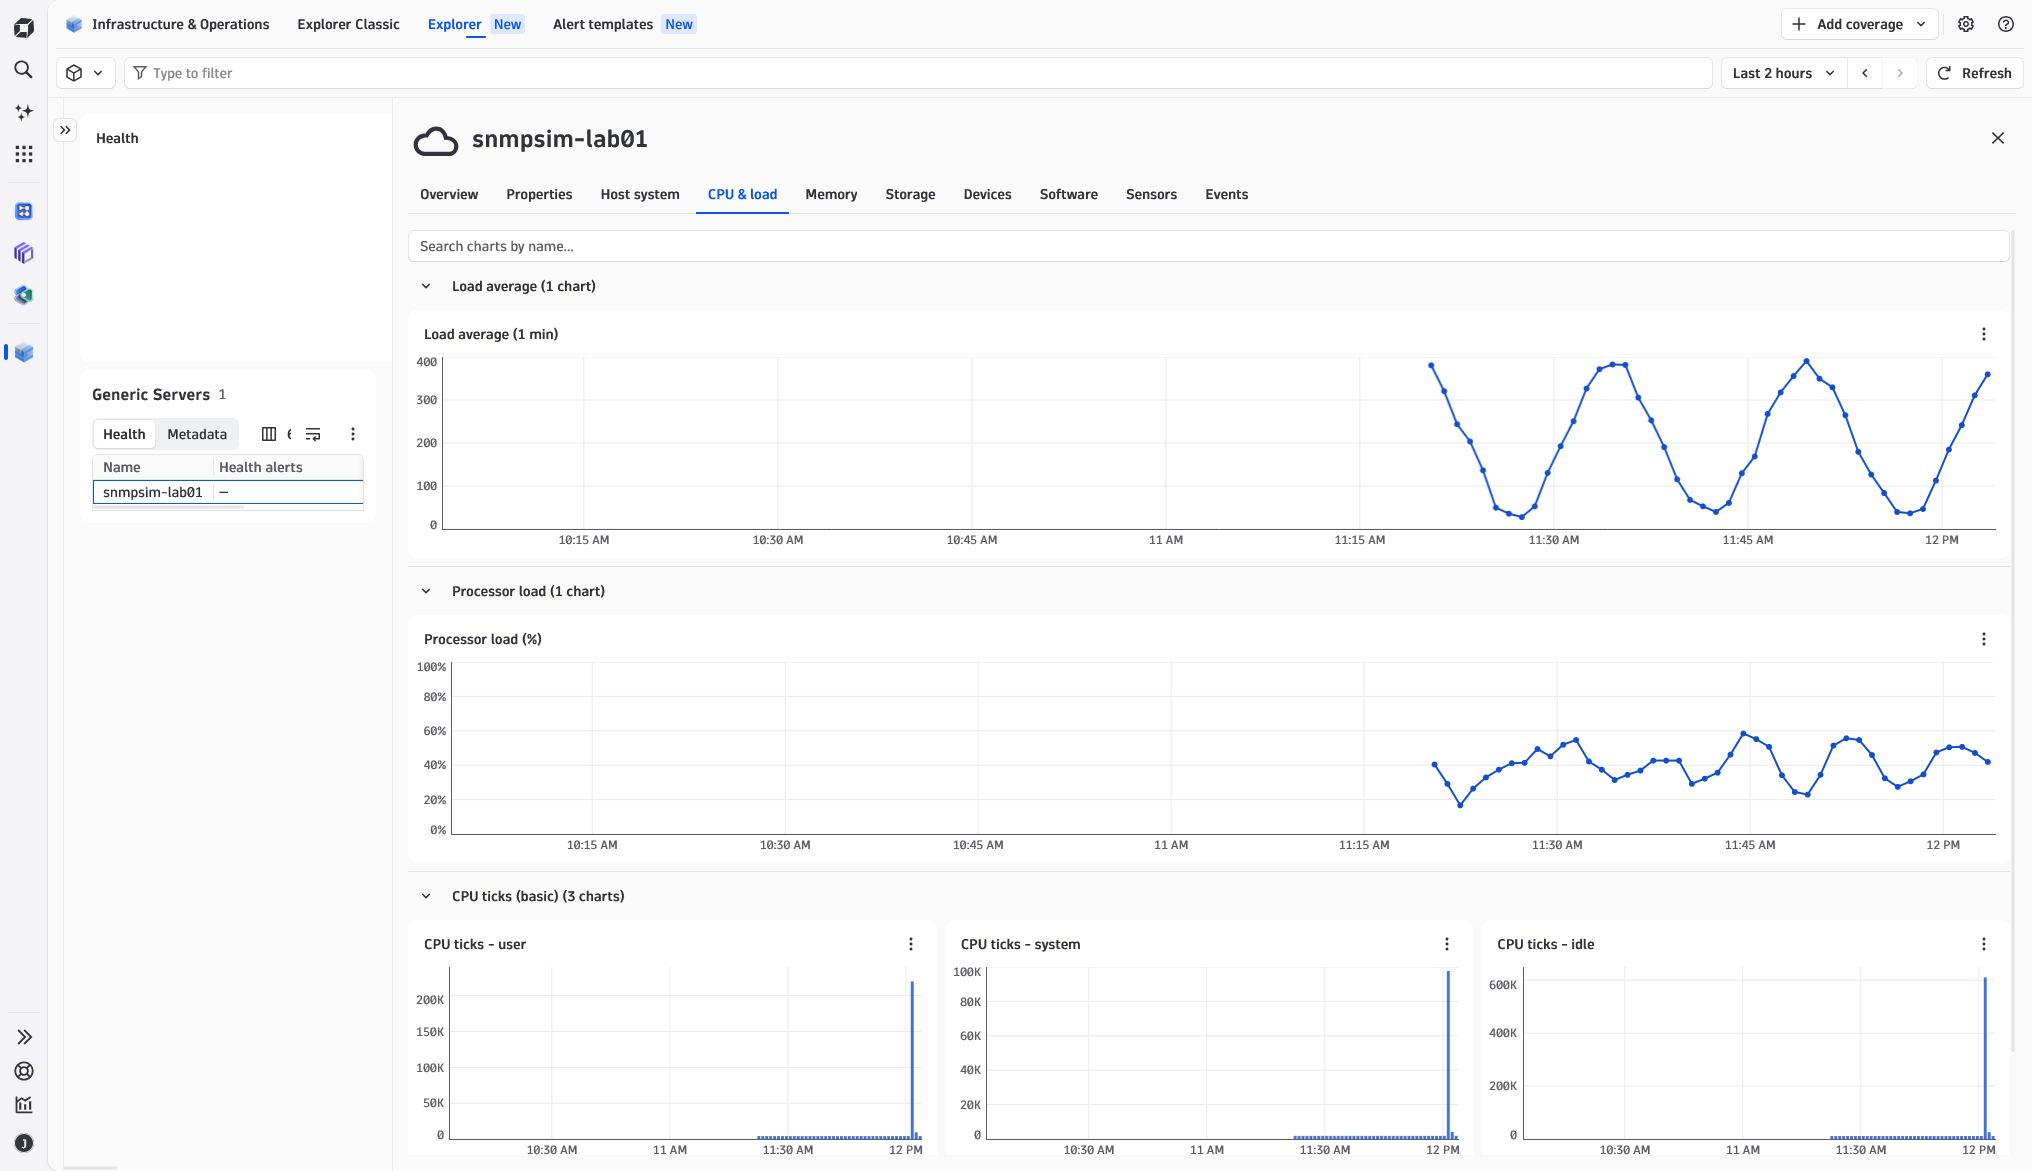This screenshot has height=1171, width=2032.
Task: Open CPU ticks - system chart menu
Action: tap(1447, 944)
